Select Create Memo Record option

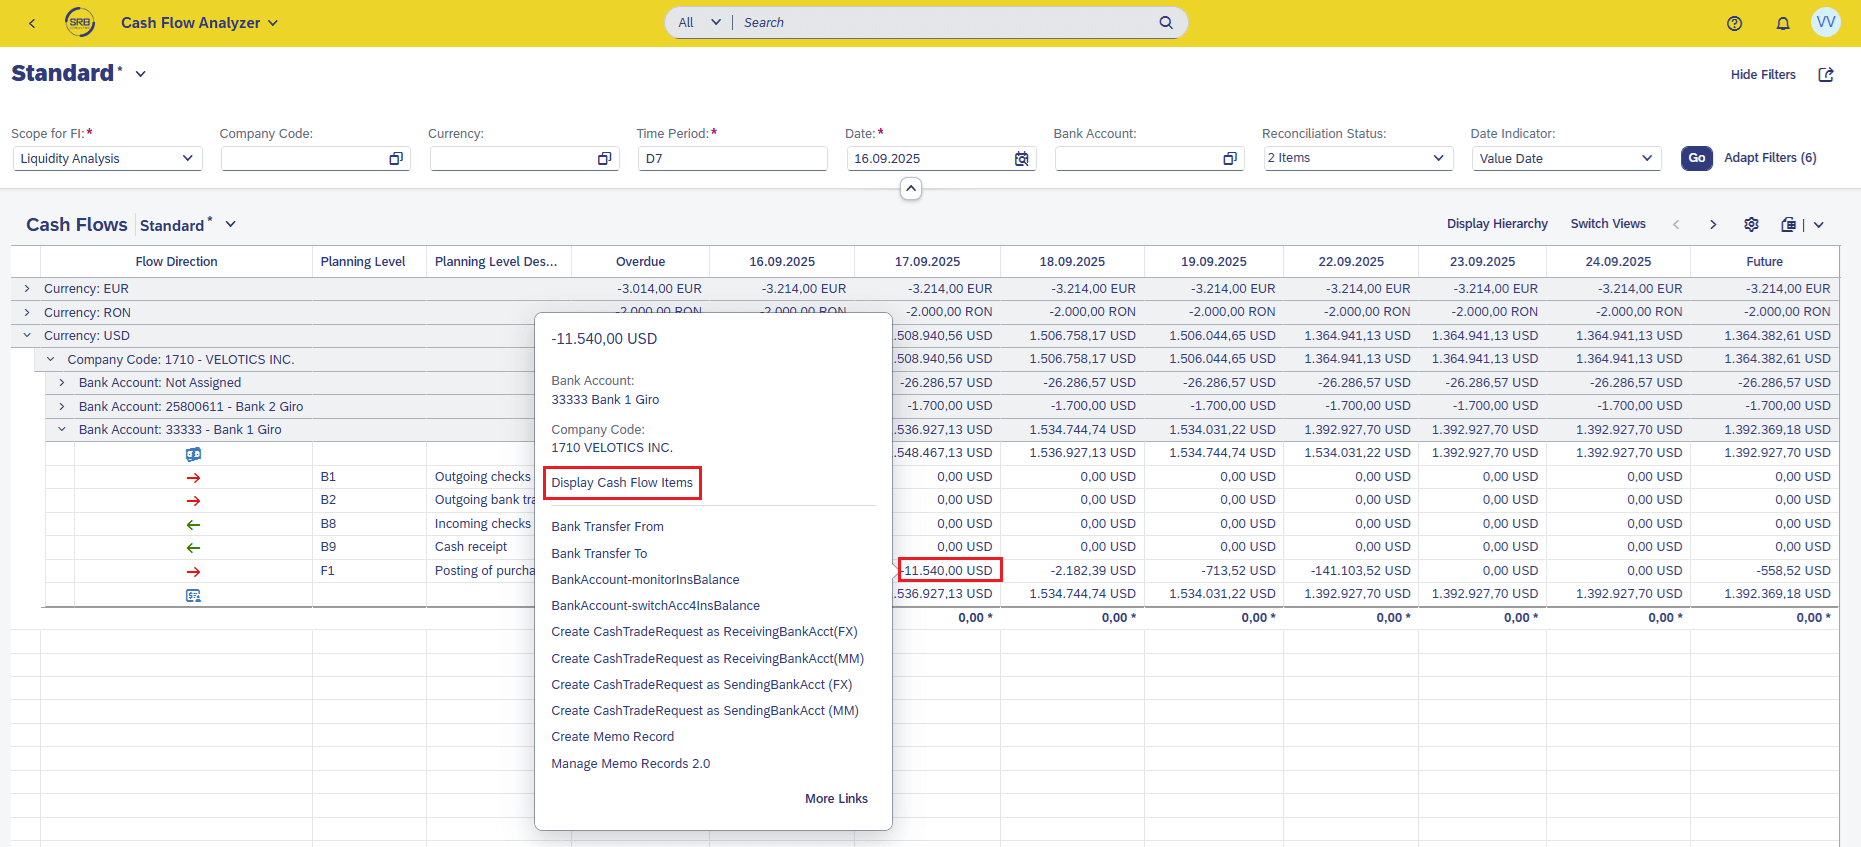[612, 737]
